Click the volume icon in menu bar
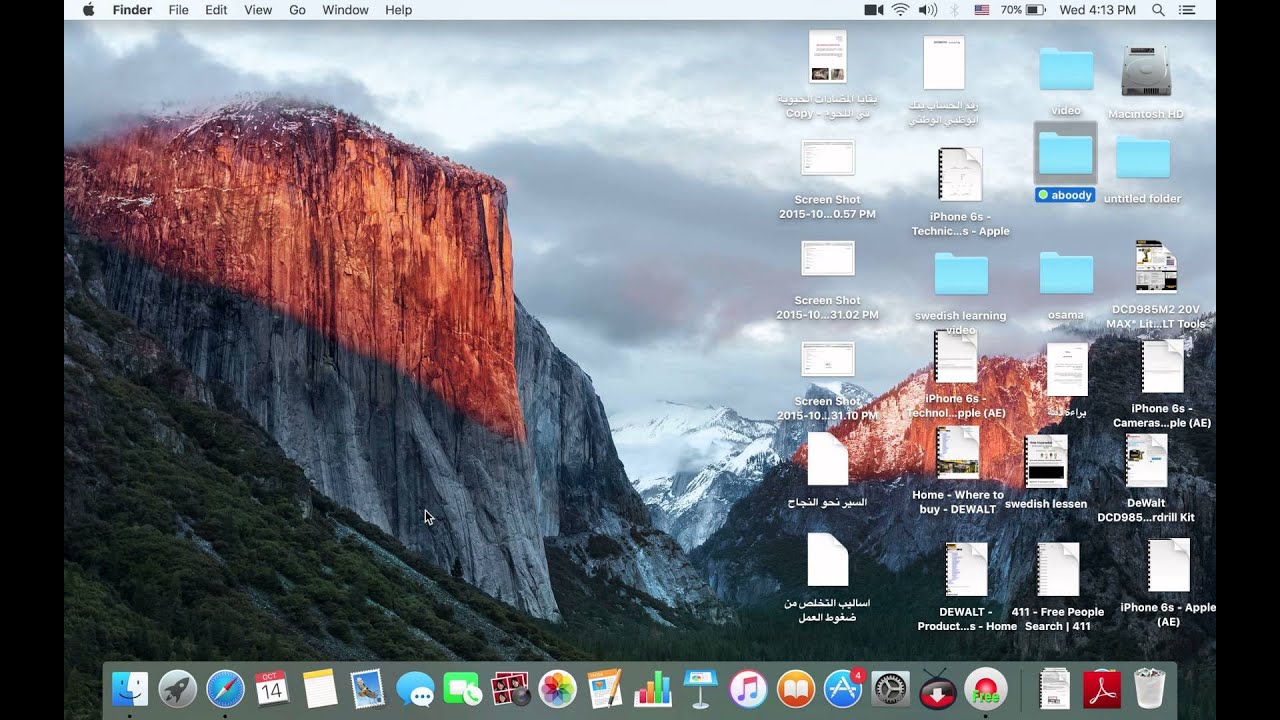The width and height of the screenshot is (1280, 720). click(928, 10)
